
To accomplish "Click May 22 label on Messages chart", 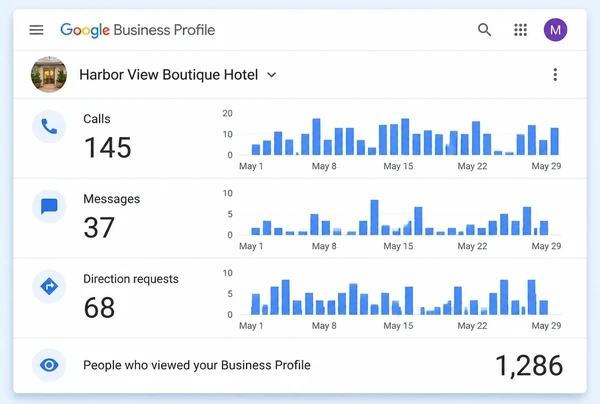I will point(473,246).
